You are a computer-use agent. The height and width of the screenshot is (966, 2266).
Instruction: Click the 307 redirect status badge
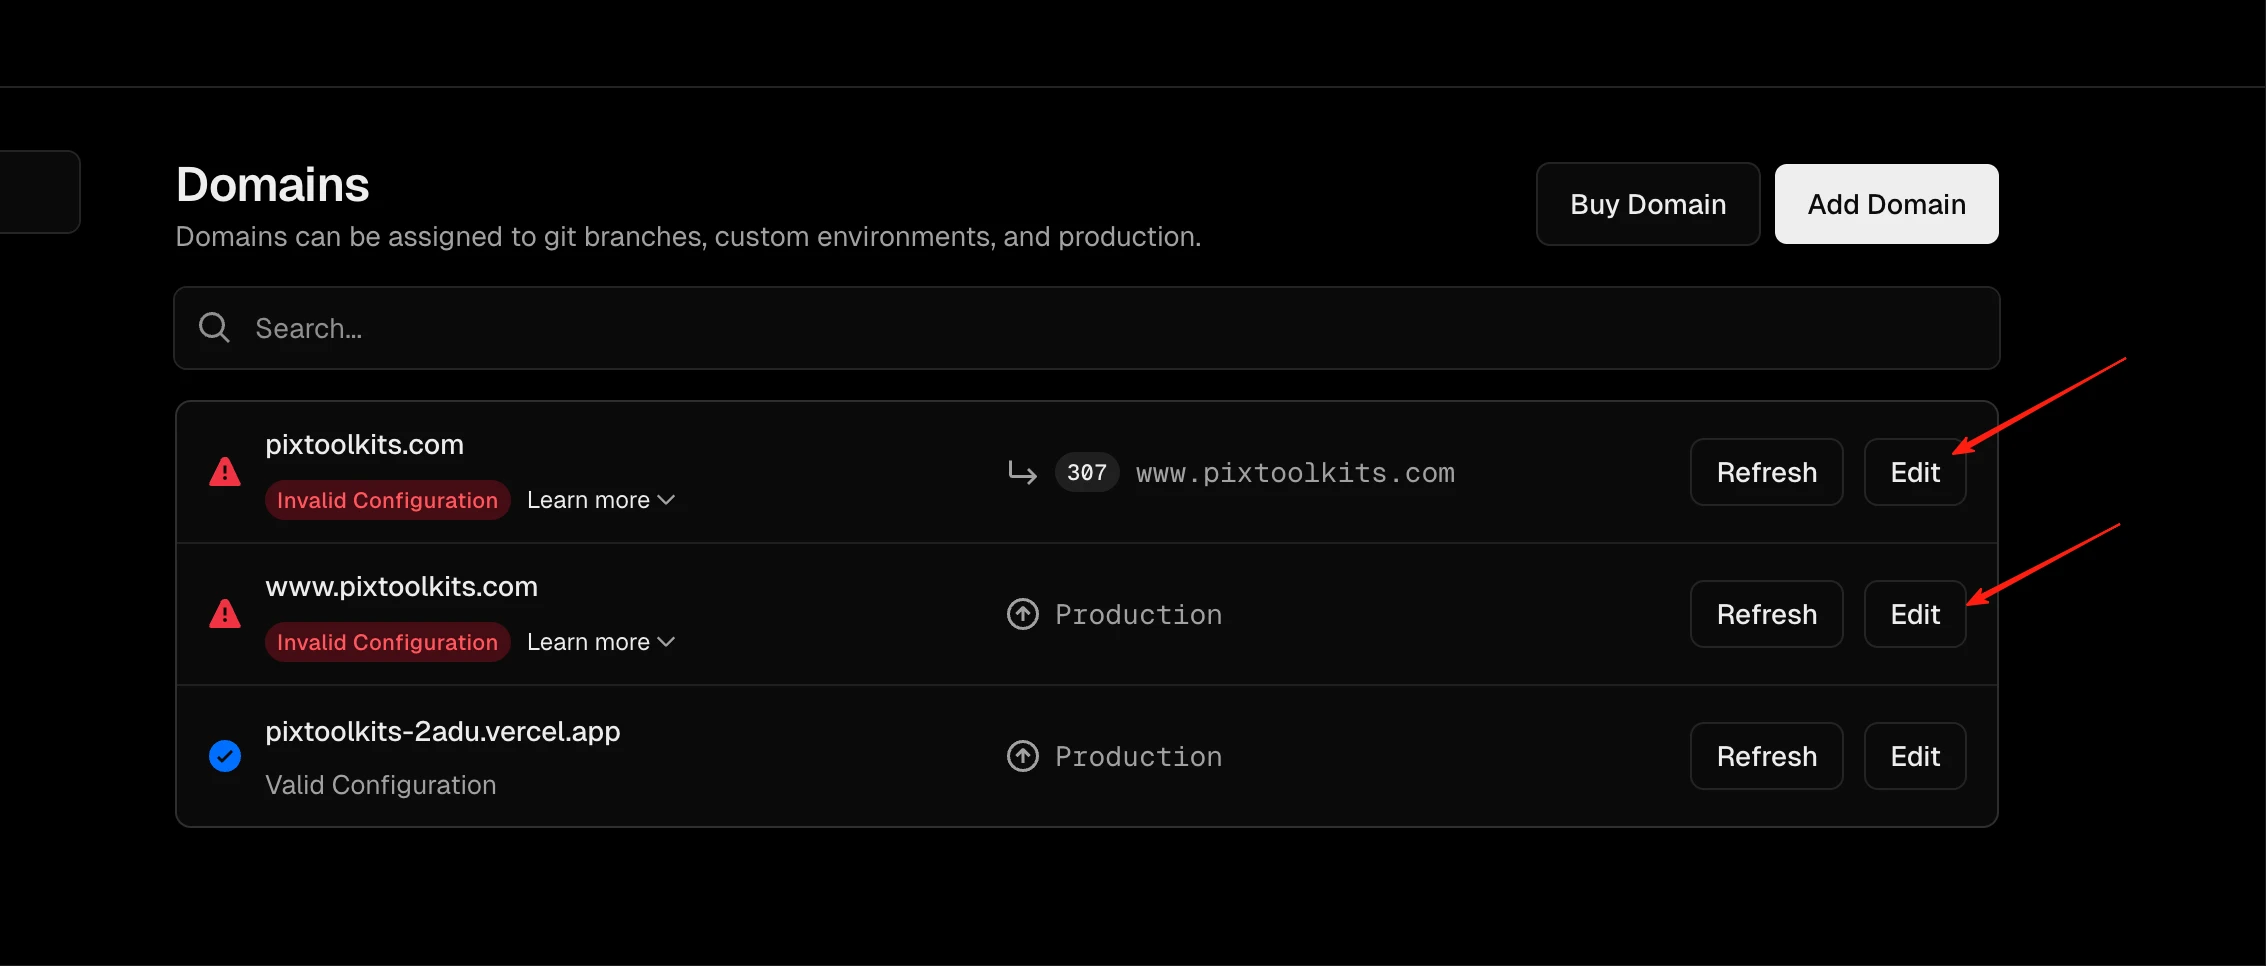(1086, 472)
